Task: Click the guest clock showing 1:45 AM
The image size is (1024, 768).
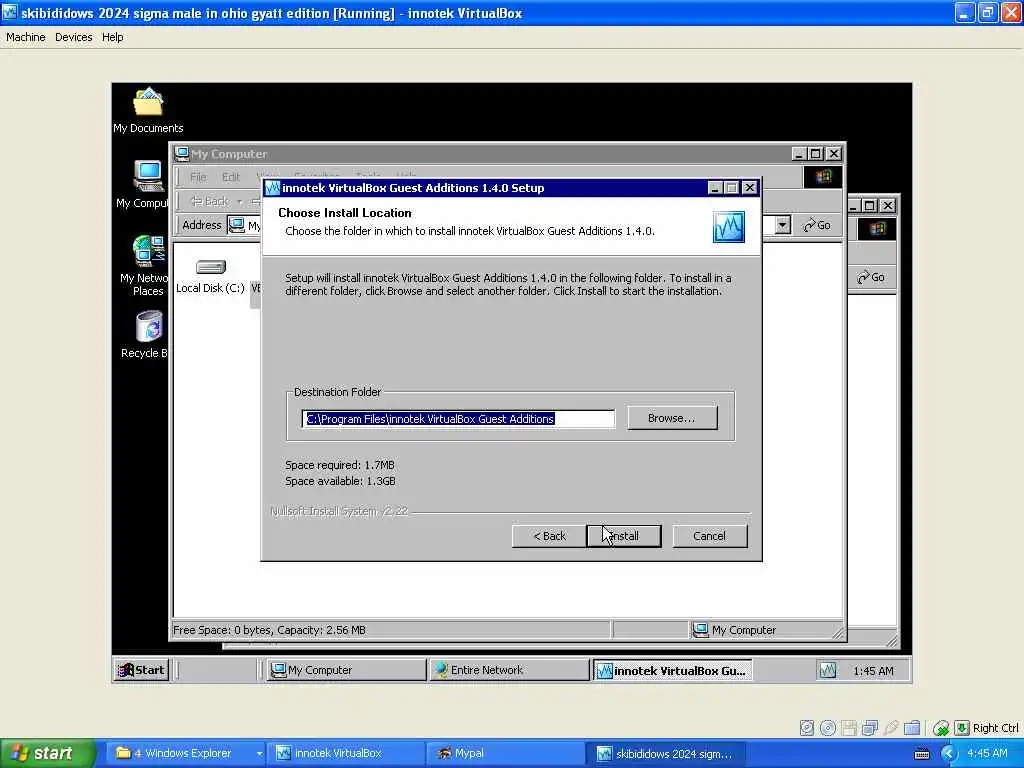Action: (x=873, y=671)
